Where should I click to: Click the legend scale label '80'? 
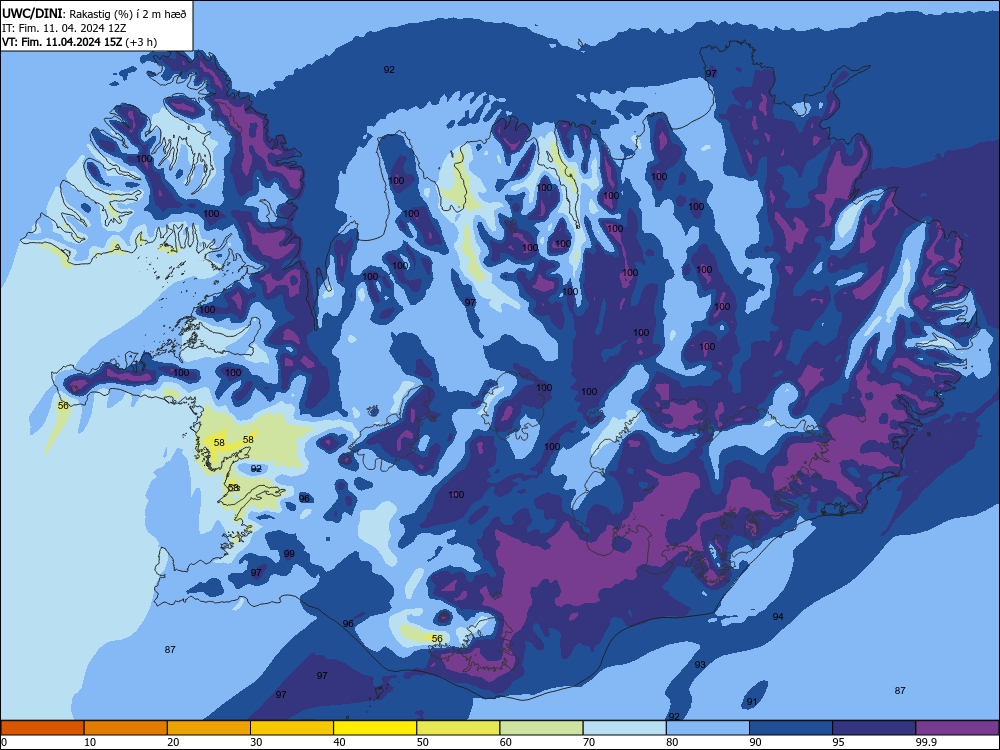coord(672,742)
